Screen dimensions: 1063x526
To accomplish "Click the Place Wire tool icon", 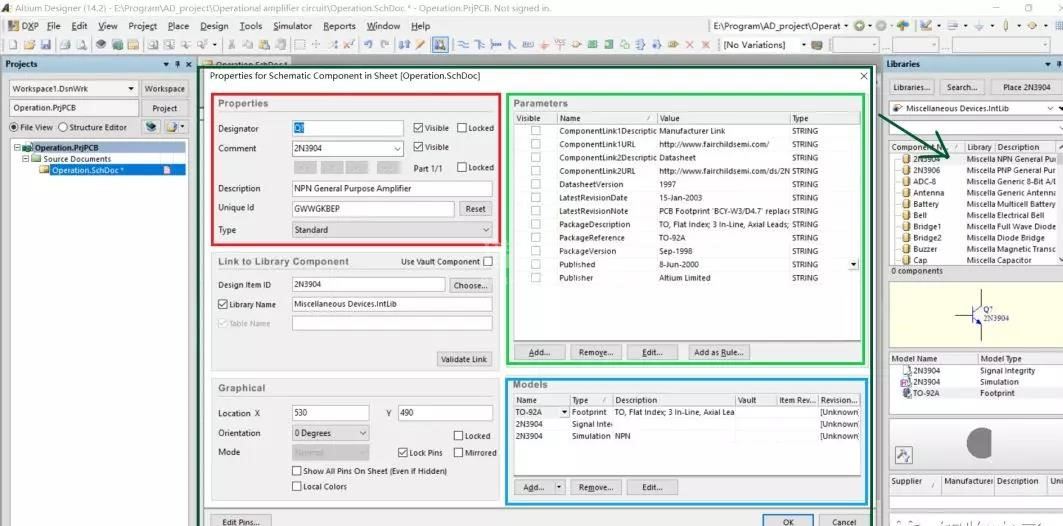I will tap(464, 45).
